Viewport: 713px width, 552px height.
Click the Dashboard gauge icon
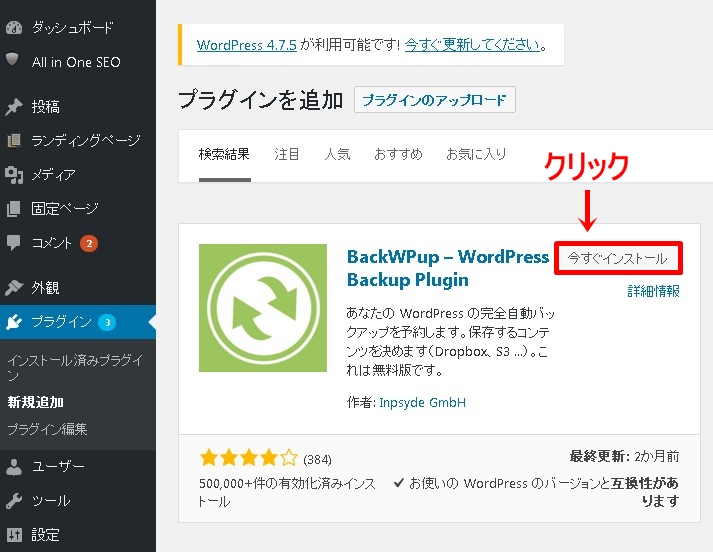(x=14, y=28)
